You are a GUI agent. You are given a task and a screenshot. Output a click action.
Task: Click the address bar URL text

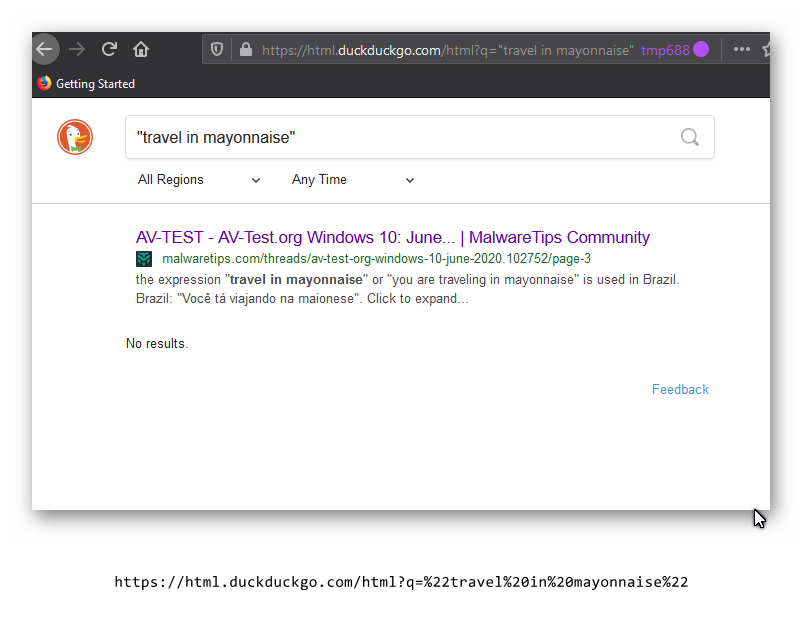click(448, 50)
